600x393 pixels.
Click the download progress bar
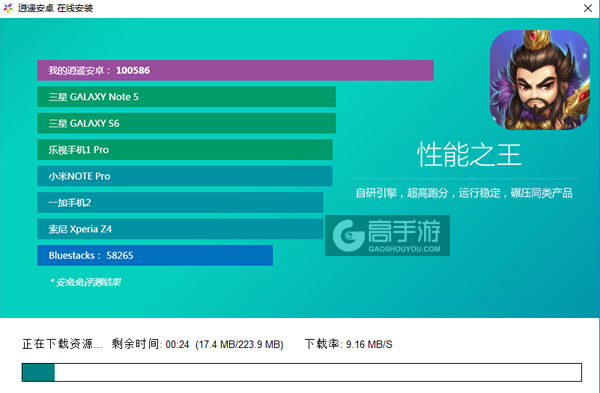click(x=302, y=372)
